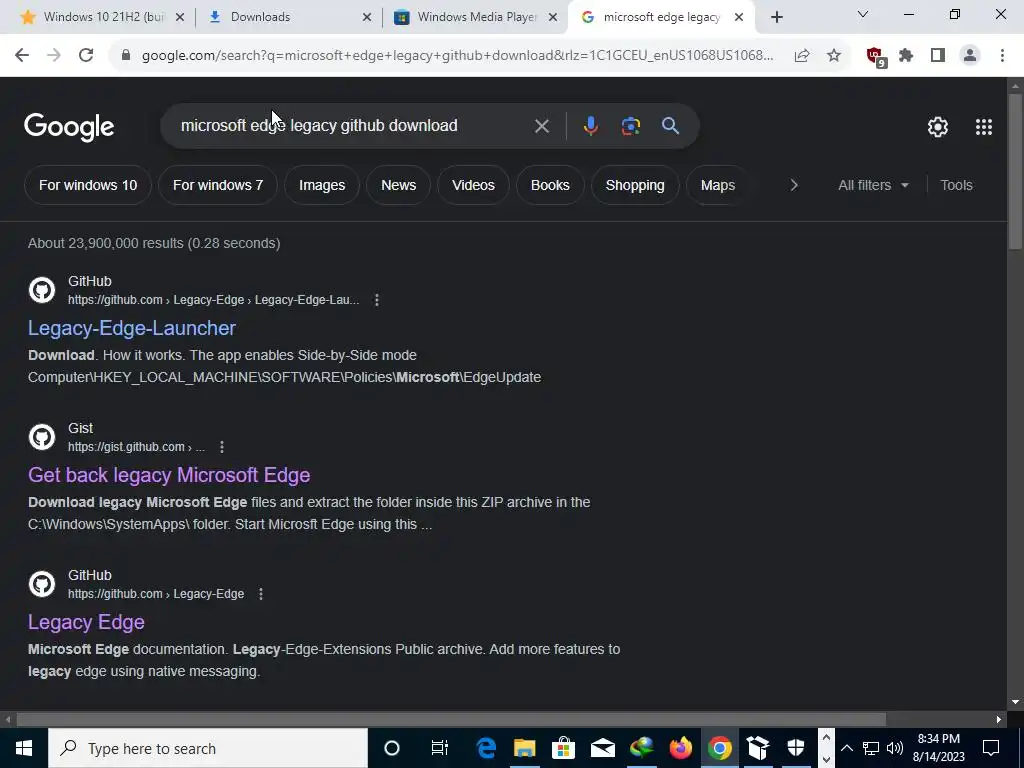Image resolution: width=1024 pixels, height=768 pixels.
Task: Show more filter chips with right chevron
Action: click(x=793, y=185)
